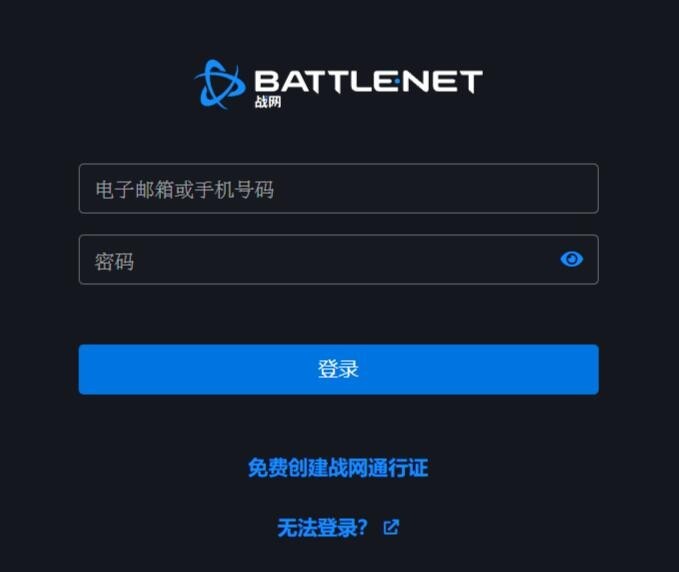Click the BATTLENET wordmark text
679x572 pixels.
click(369, 81)
